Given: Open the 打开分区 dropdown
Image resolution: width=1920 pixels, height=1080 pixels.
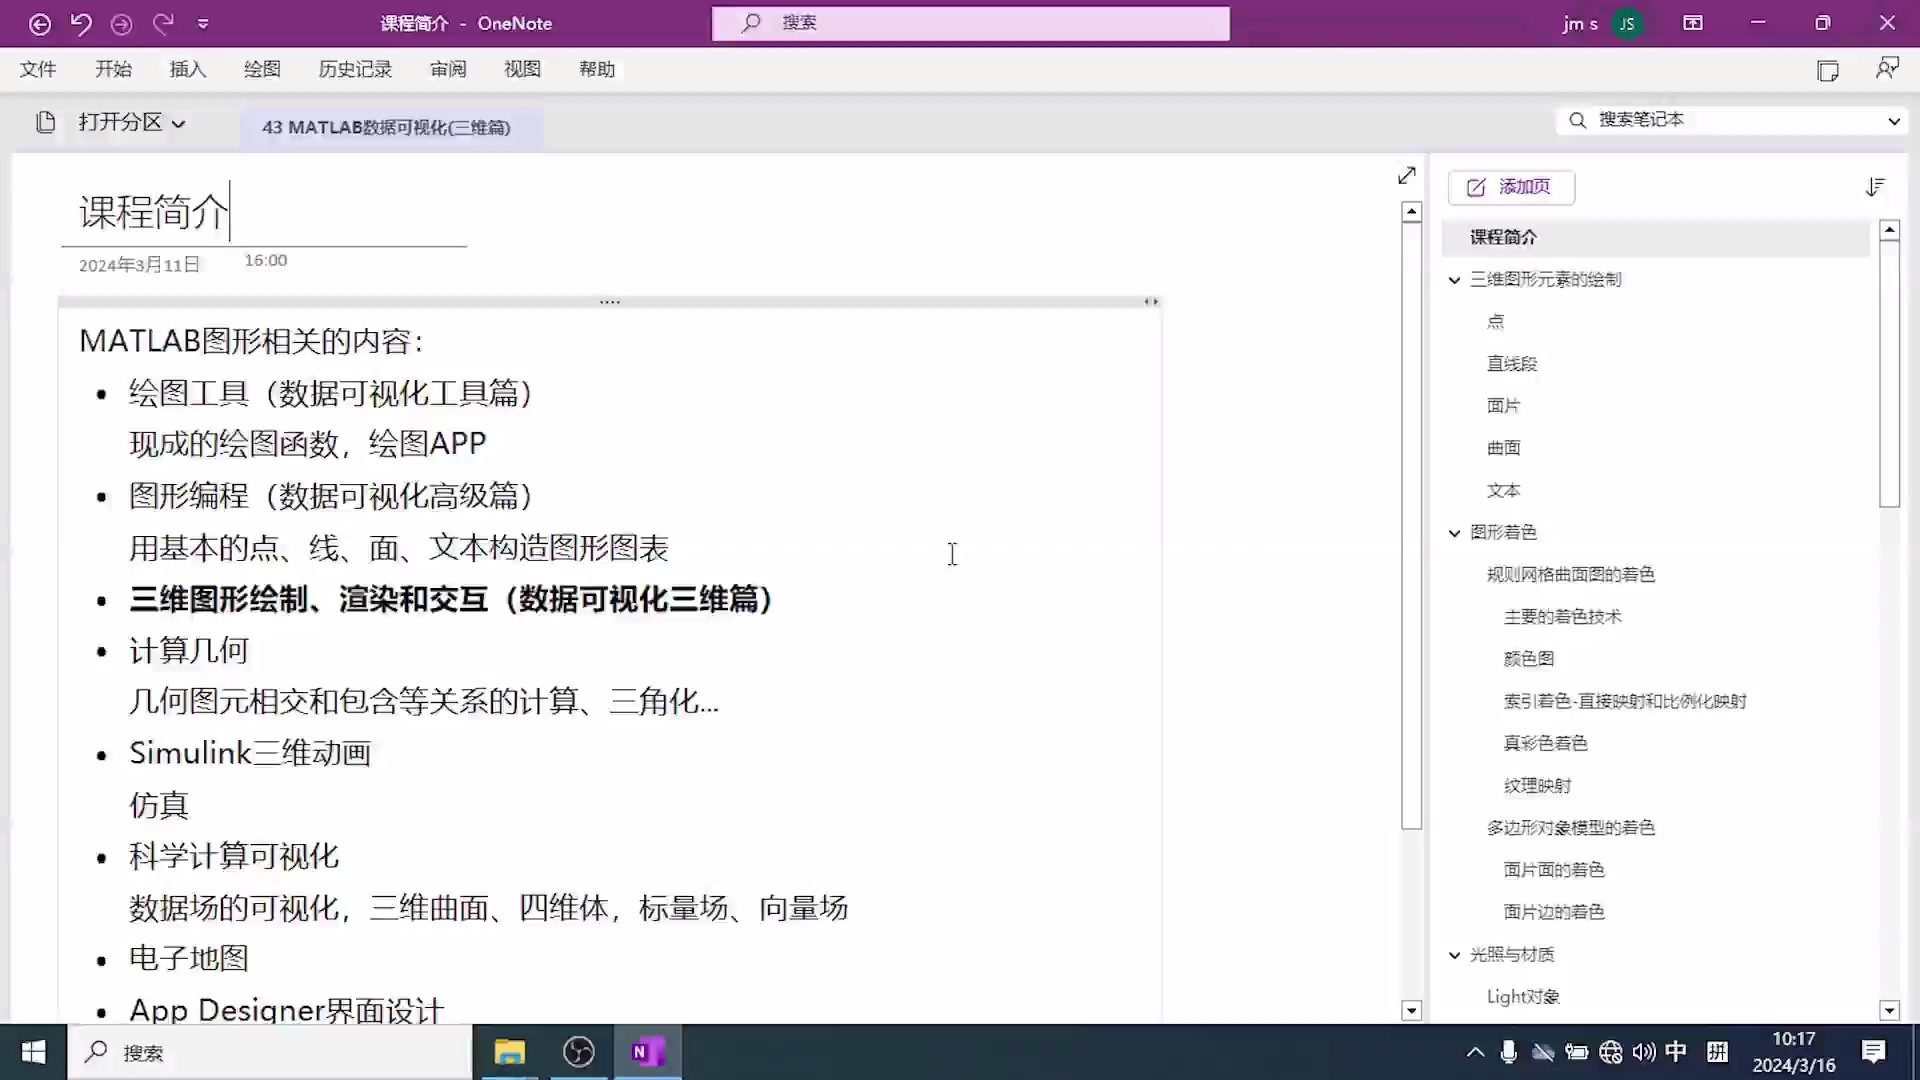Looking at the screenshot, I should point(131,122).
